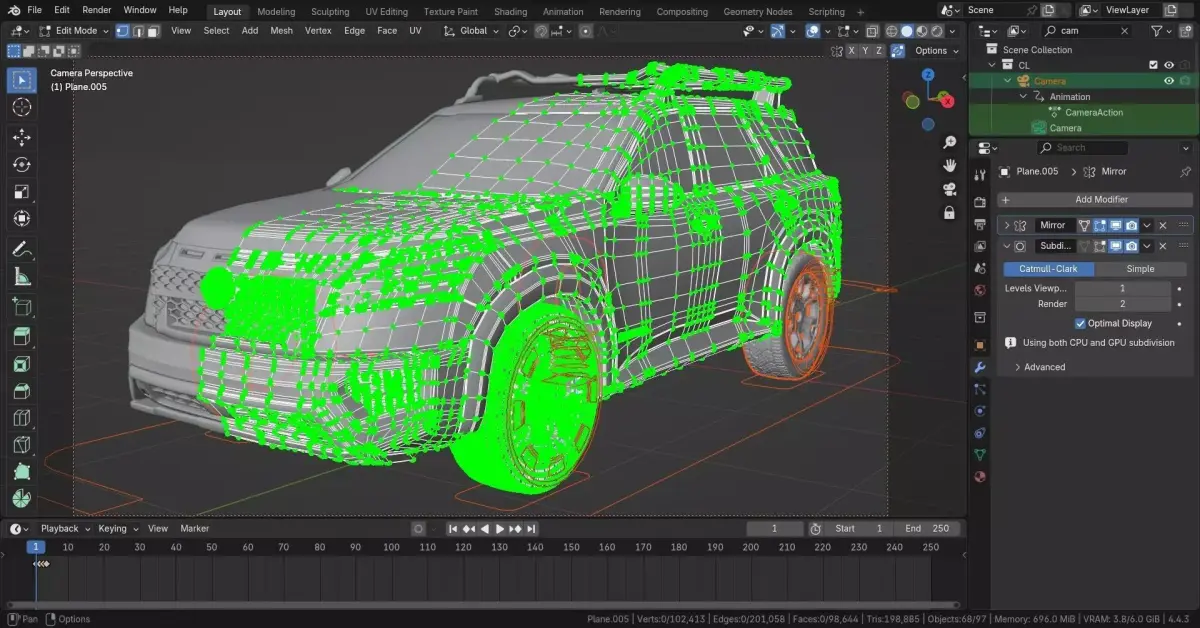Open the Material properties tab
Viewport: 1200px width, 628px height.
[x=980, y=476]
